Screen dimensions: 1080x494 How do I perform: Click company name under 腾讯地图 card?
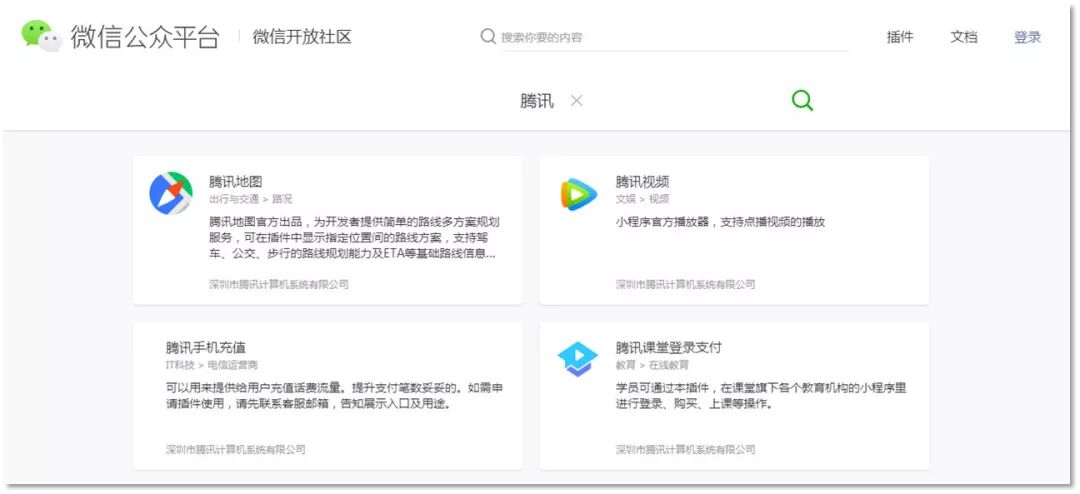(x=279, y=284)
